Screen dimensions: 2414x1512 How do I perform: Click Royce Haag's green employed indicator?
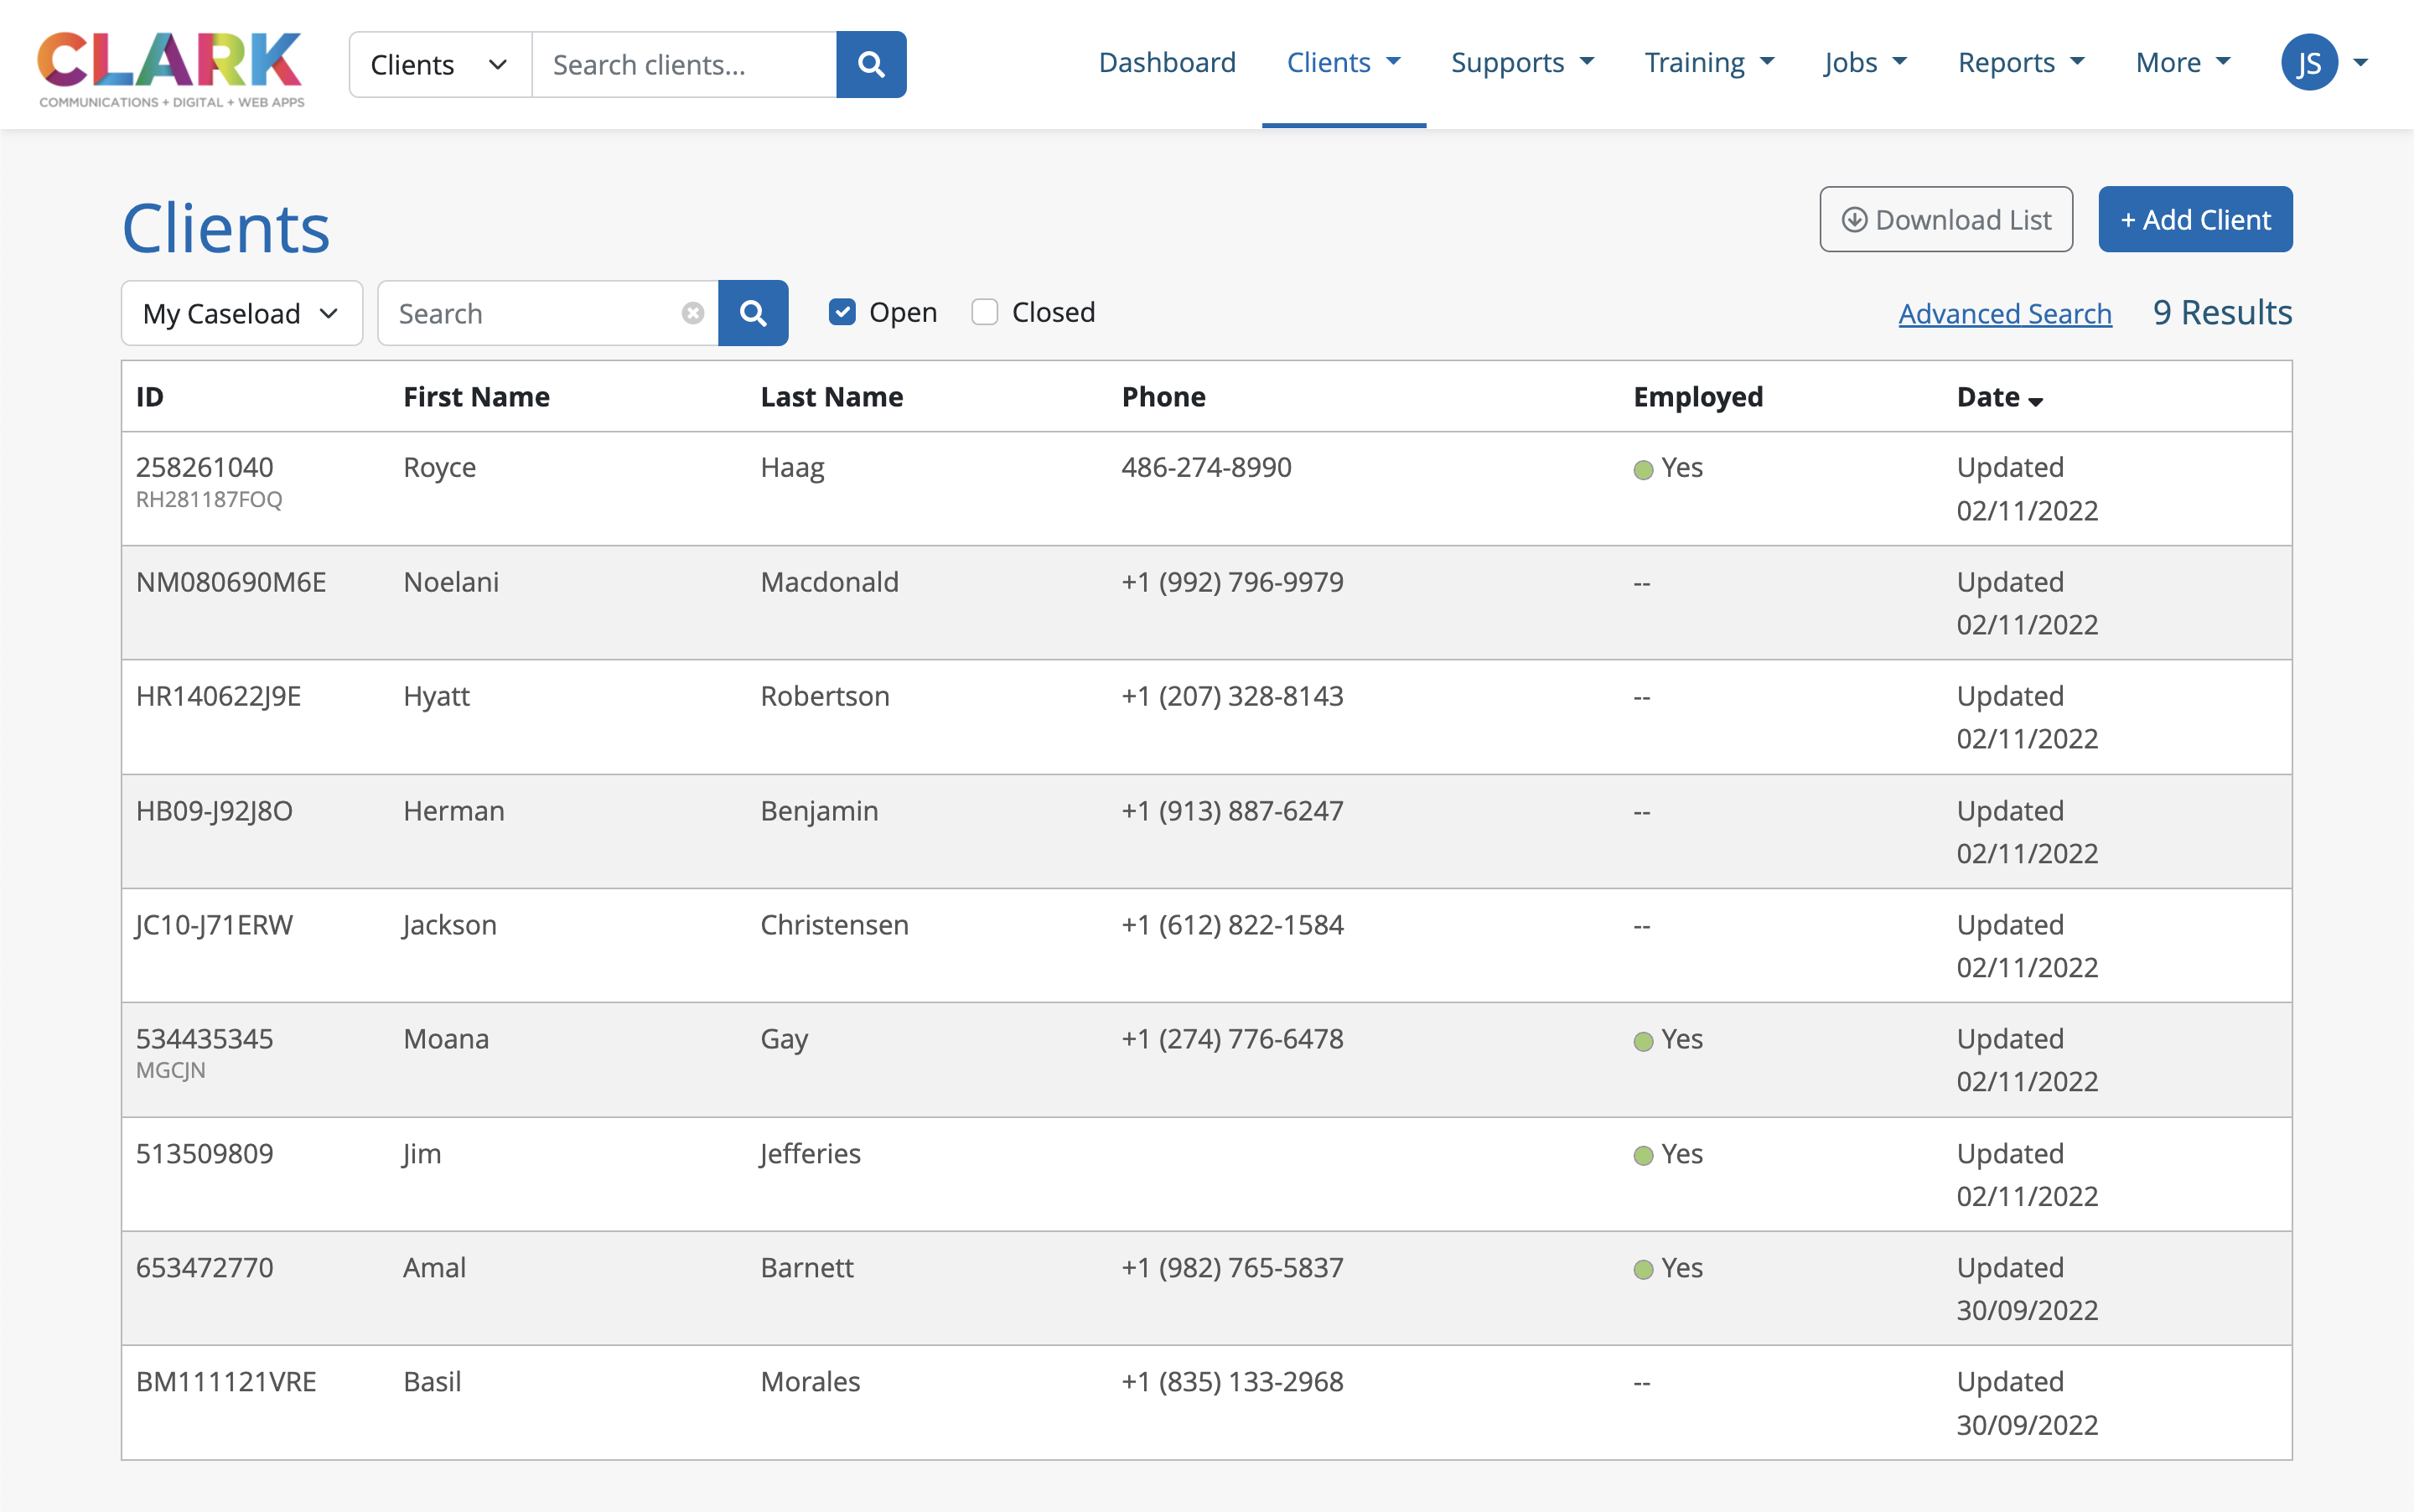point(1642,469)
